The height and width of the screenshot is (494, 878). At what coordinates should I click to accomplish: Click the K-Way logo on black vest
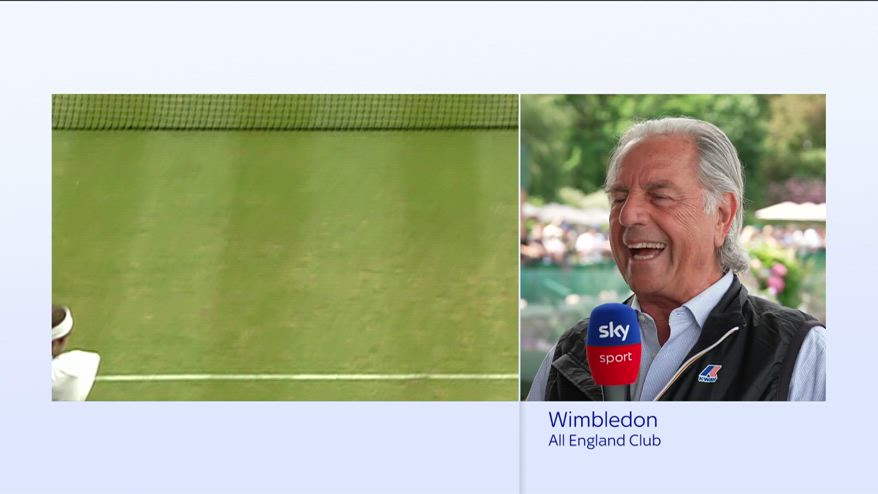click(710, 373)
